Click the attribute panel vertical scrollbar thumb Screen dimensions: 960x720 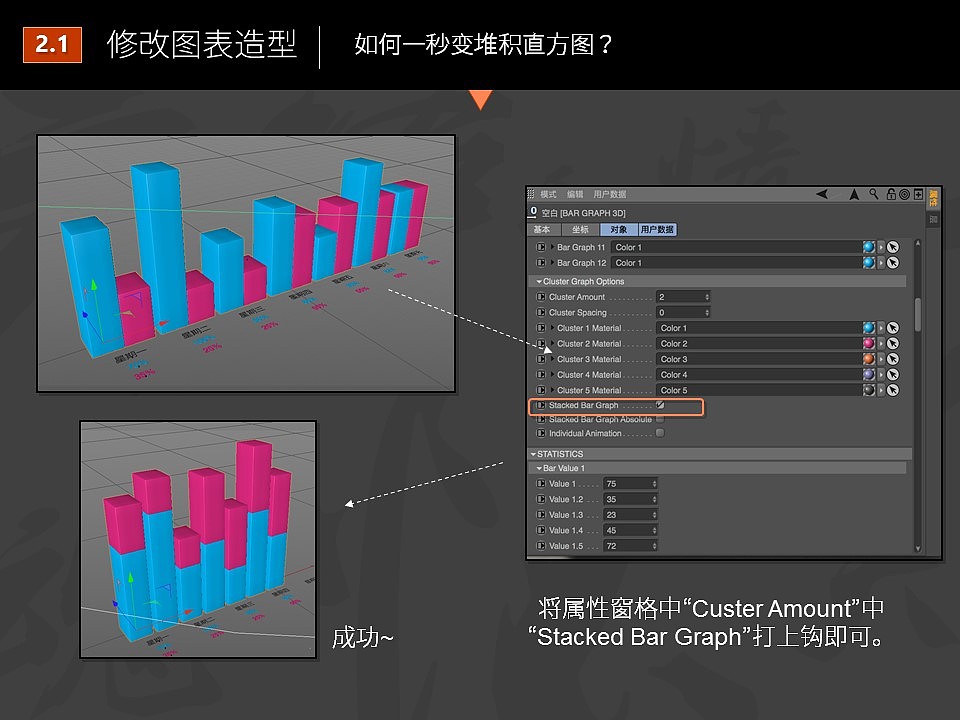(x=918, y=314)
